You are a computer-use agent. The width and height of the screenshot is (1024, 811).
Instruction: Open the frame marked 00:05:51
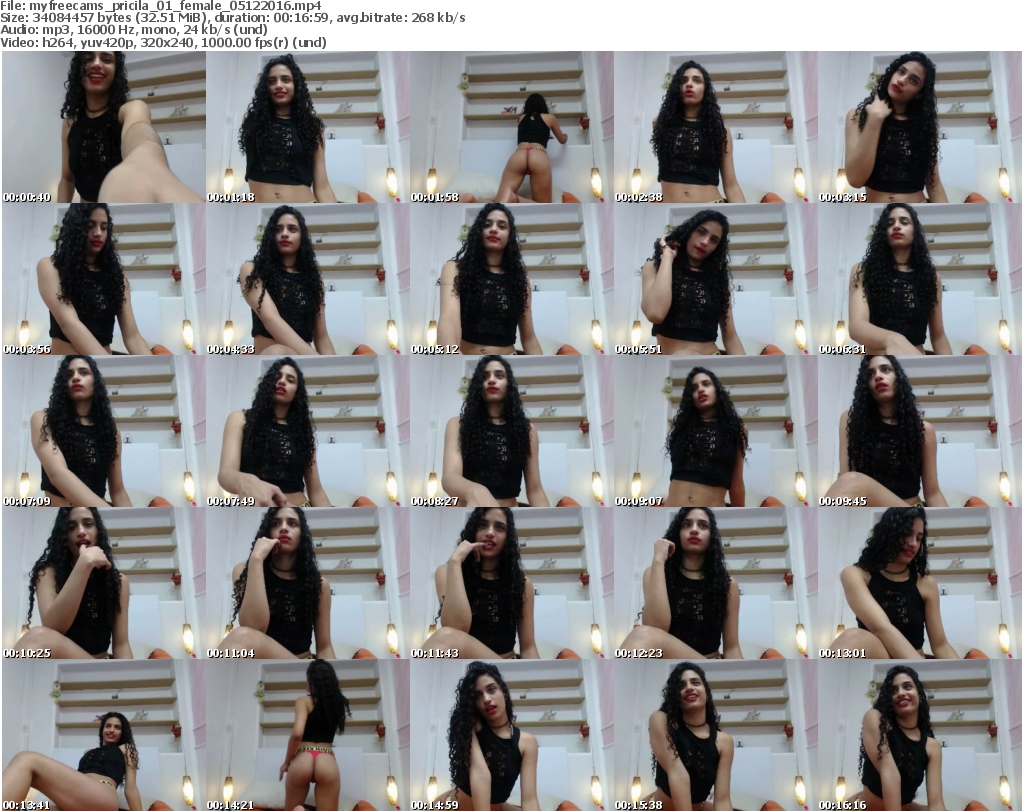[716, 279]
